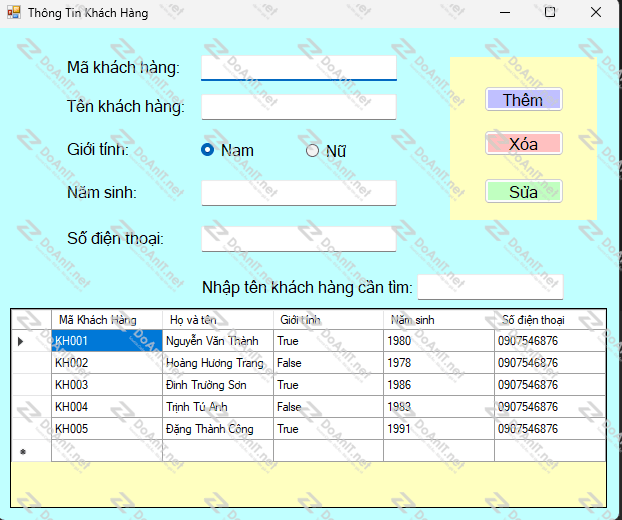The width and height of the screenshot is (622, 520).
Task: Click into the Năm sinh field
Action: point(299,192)
